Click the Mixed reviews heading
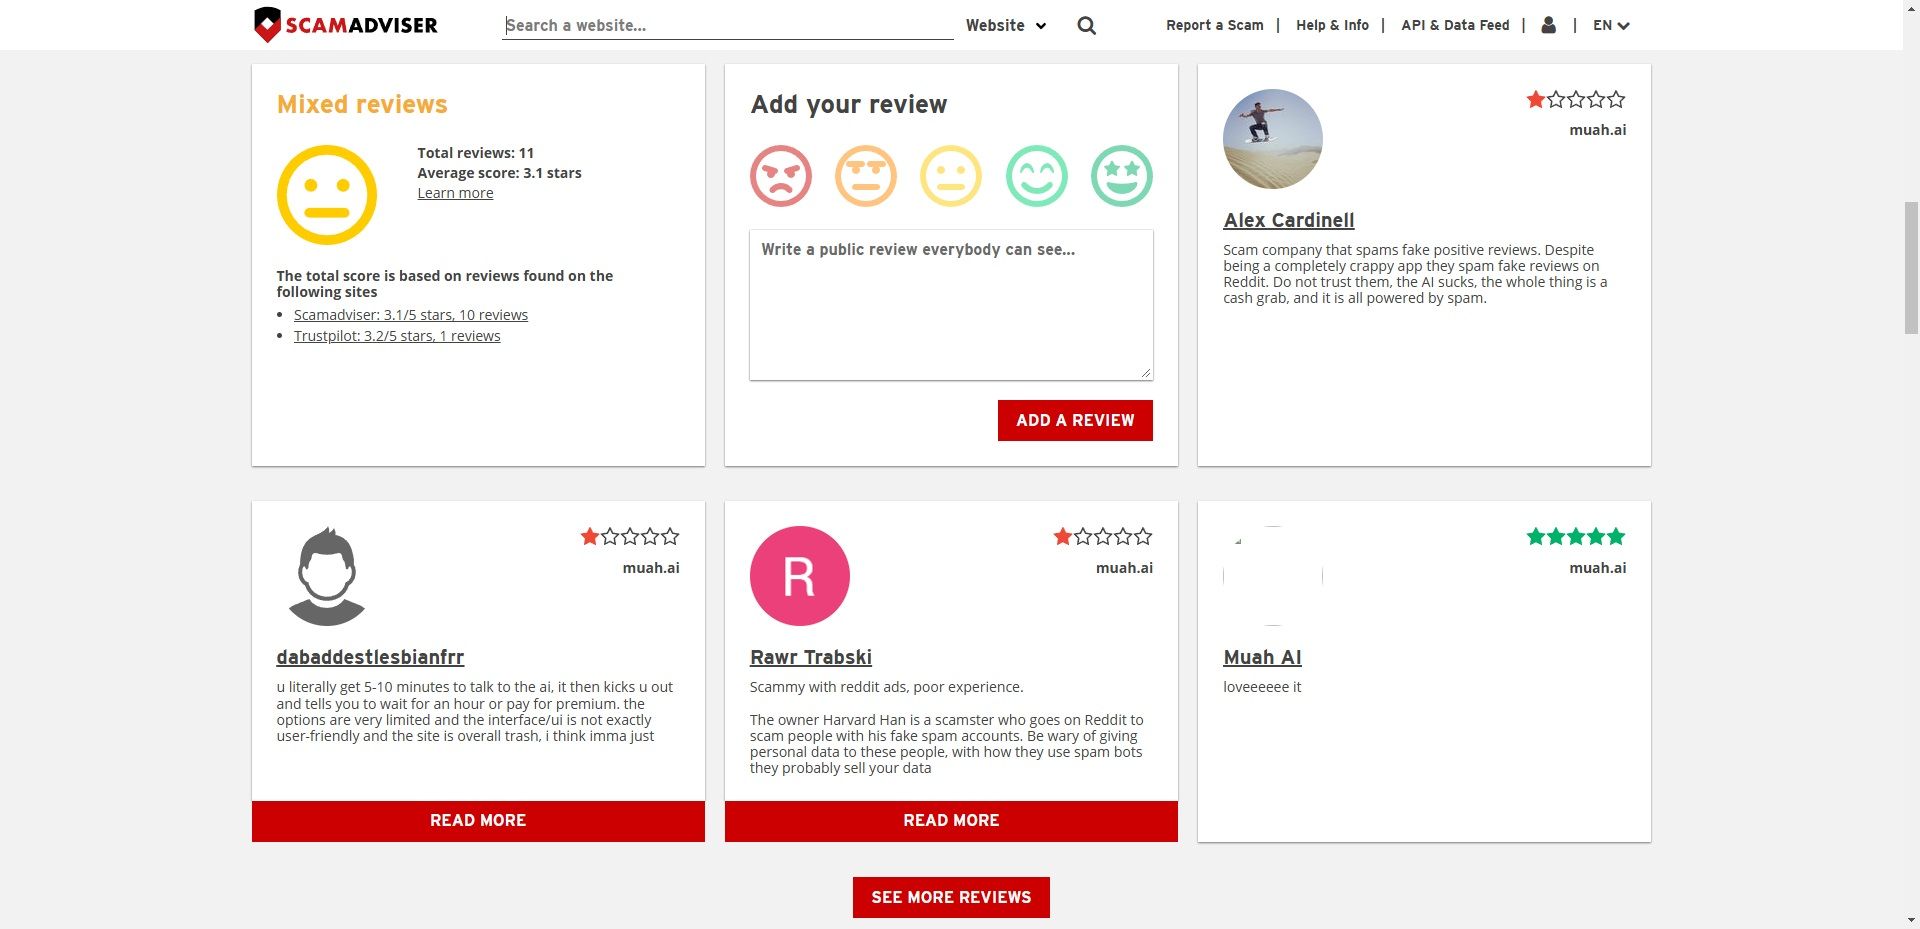Image resolution: width=1920 pixels, height=929 pixels. pos(362,104)
